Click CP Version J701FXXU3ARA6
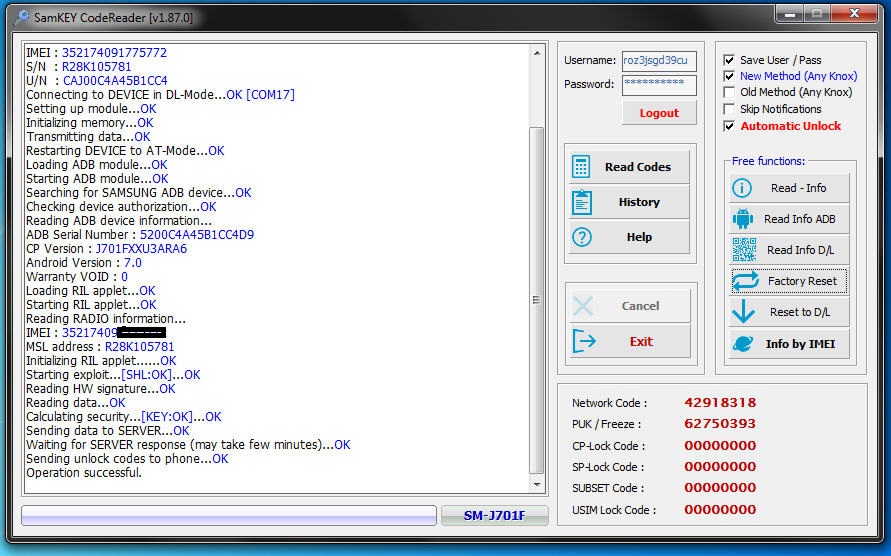Viewport: 891px width, 556px height. 141,249
